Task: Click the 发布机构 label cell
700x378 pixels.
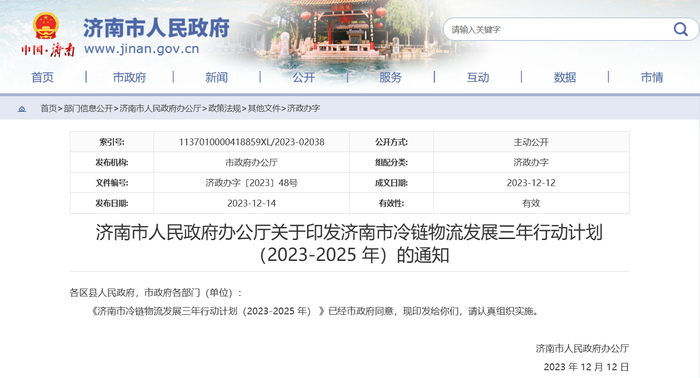Action: [x=112, y=162]
